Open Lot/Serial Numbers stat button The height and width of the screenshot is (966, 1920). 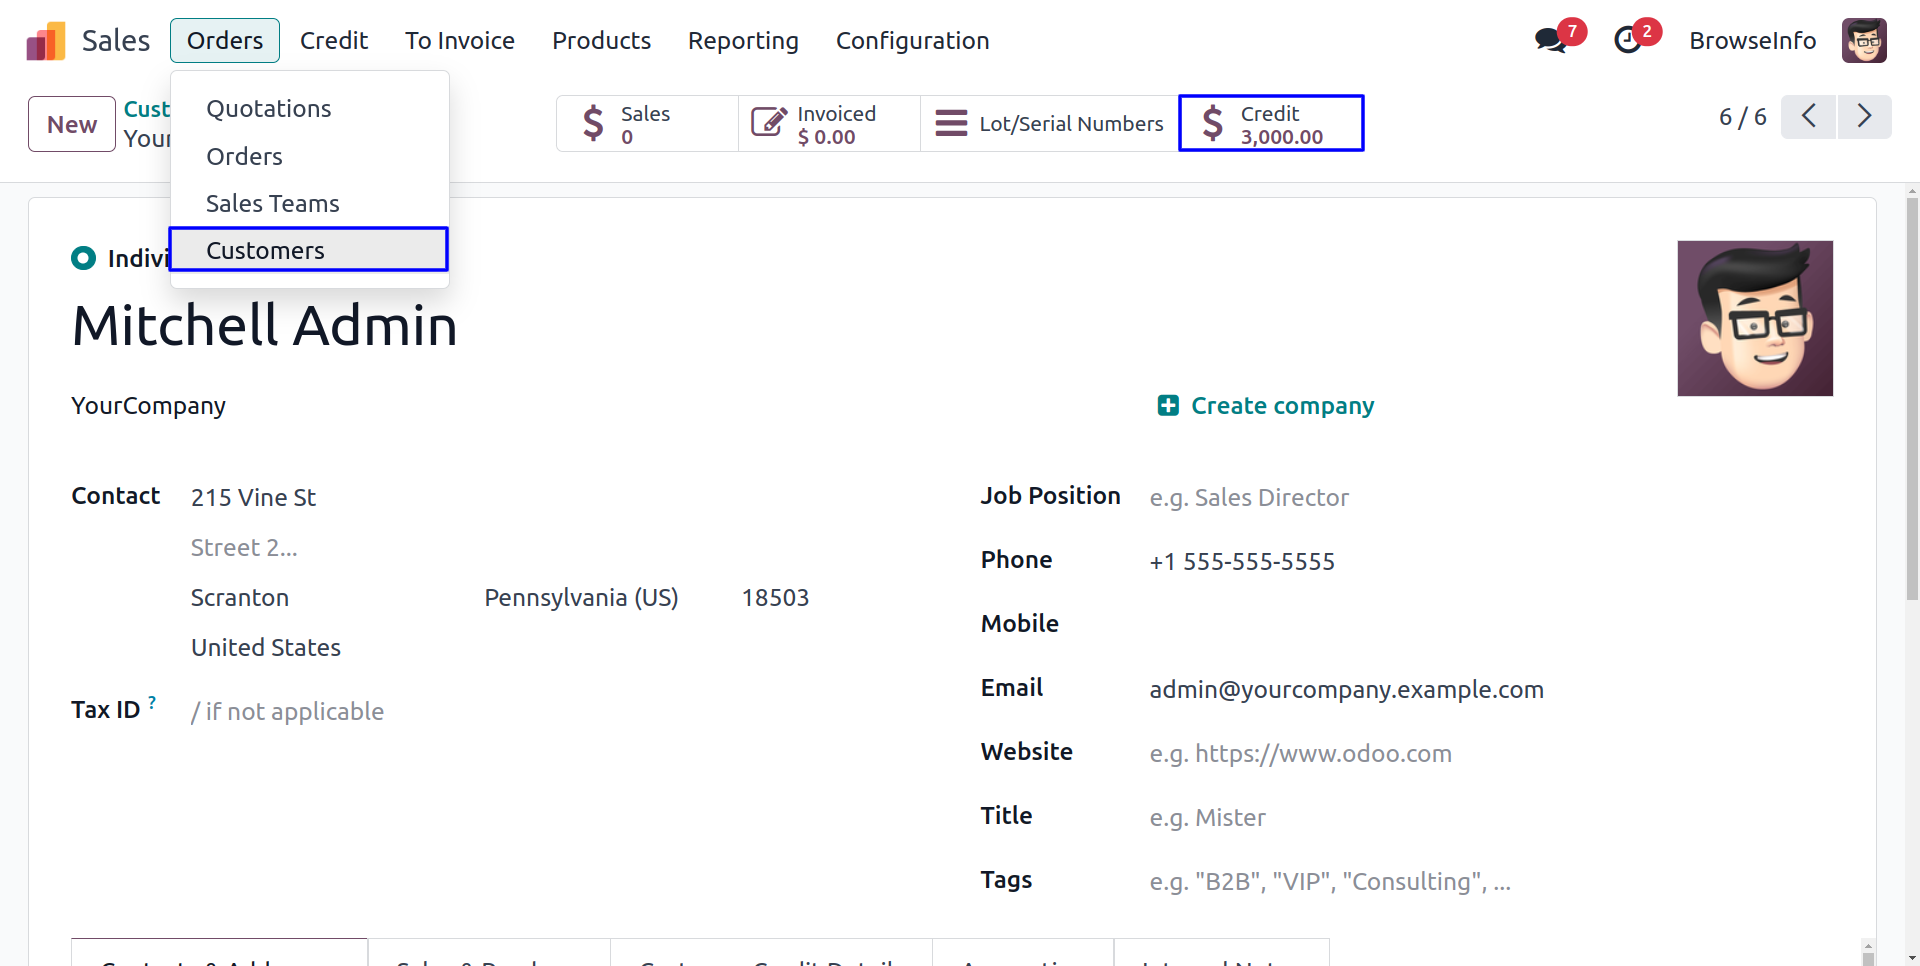pos(1049,124)
